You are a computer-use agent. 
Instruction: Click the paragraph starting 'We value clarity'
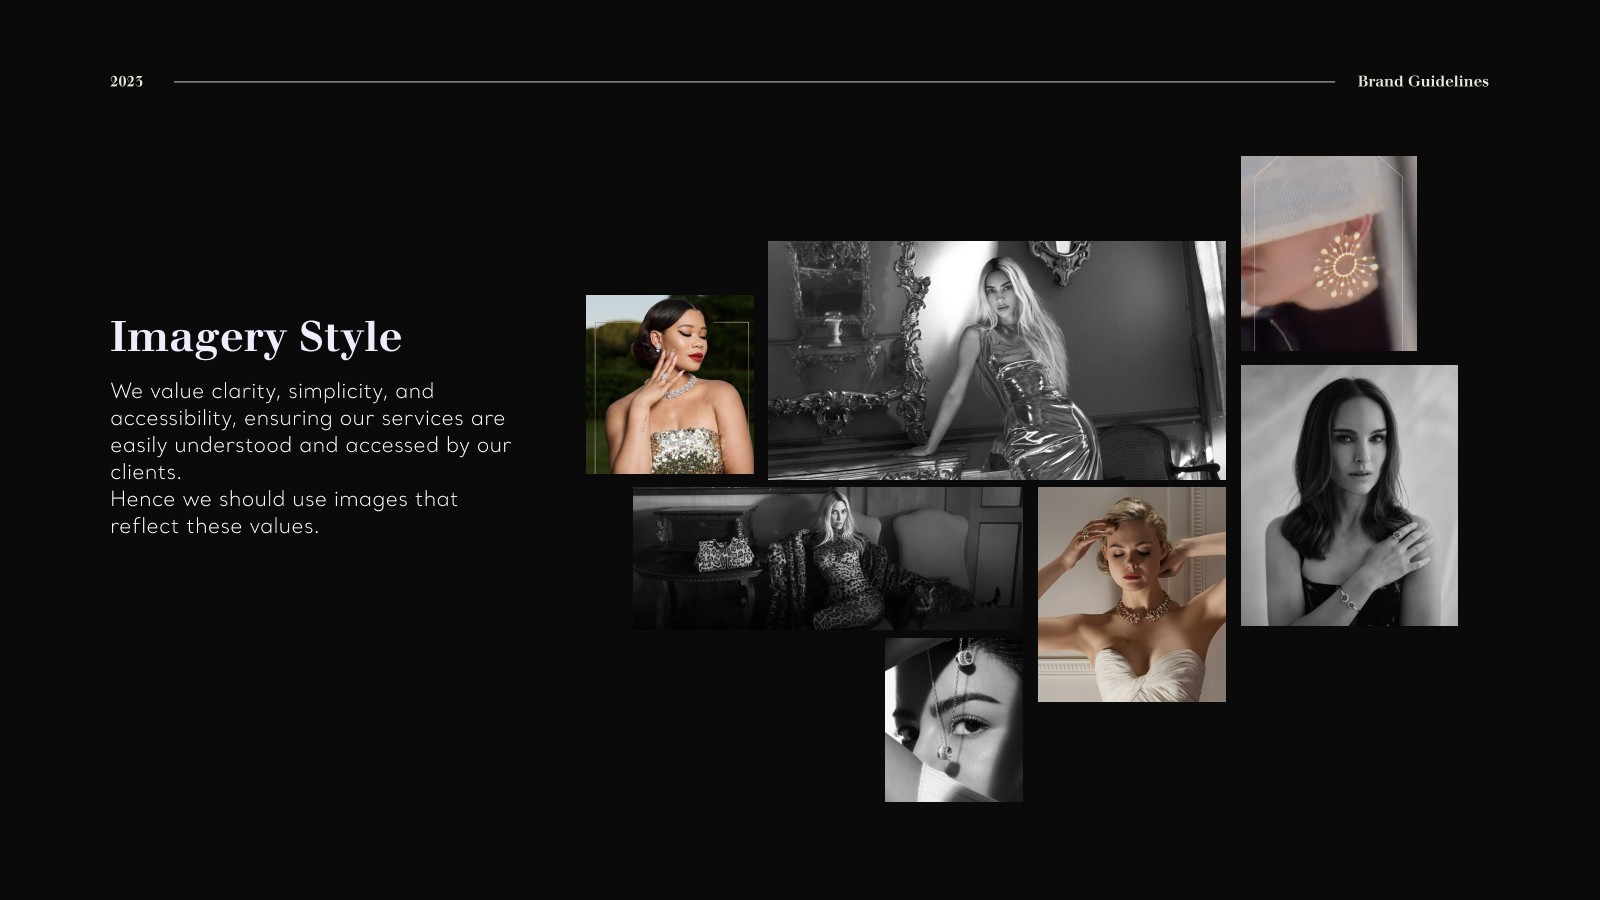point(310,431)
